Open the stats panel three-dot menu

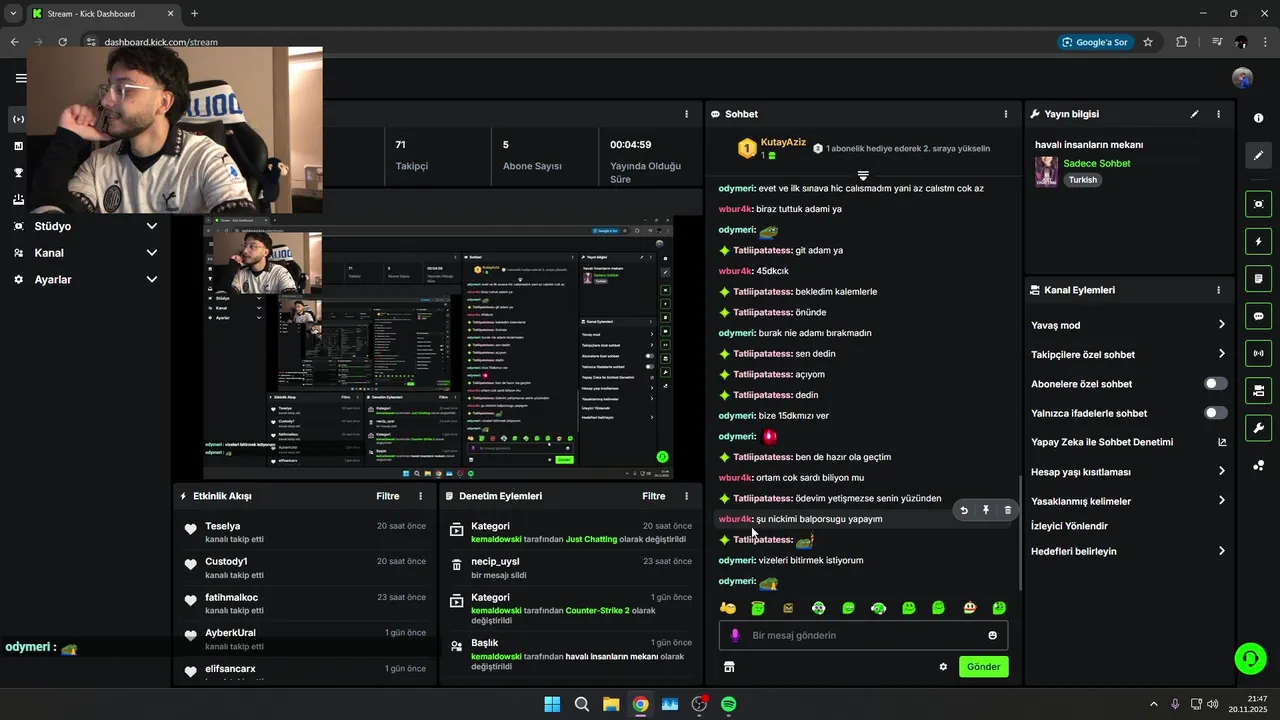coord(686,114)
